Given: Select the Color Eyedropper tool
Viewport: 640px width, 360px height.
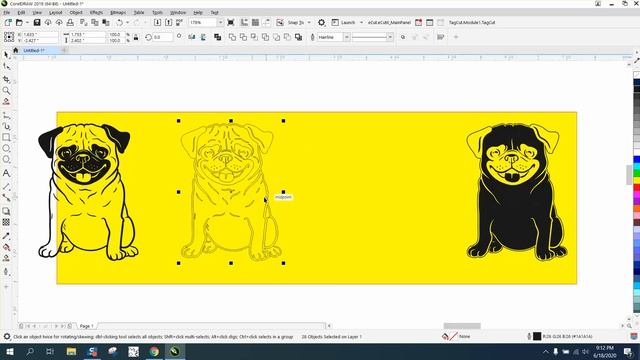Looking at the screenshot, I should point(6,236).
